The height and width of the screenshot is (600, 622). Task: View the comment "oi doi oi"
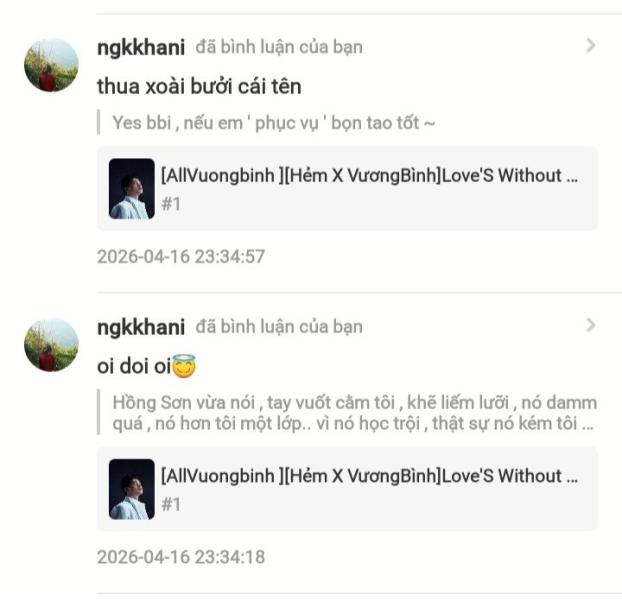coord(134,366)
